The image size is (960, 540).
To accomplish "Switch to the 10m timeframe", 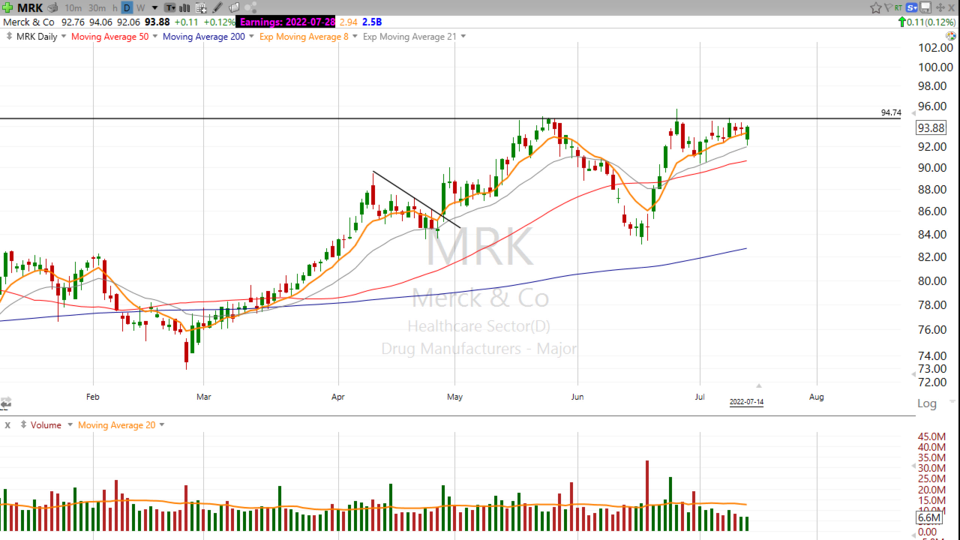I will point(73,8).
